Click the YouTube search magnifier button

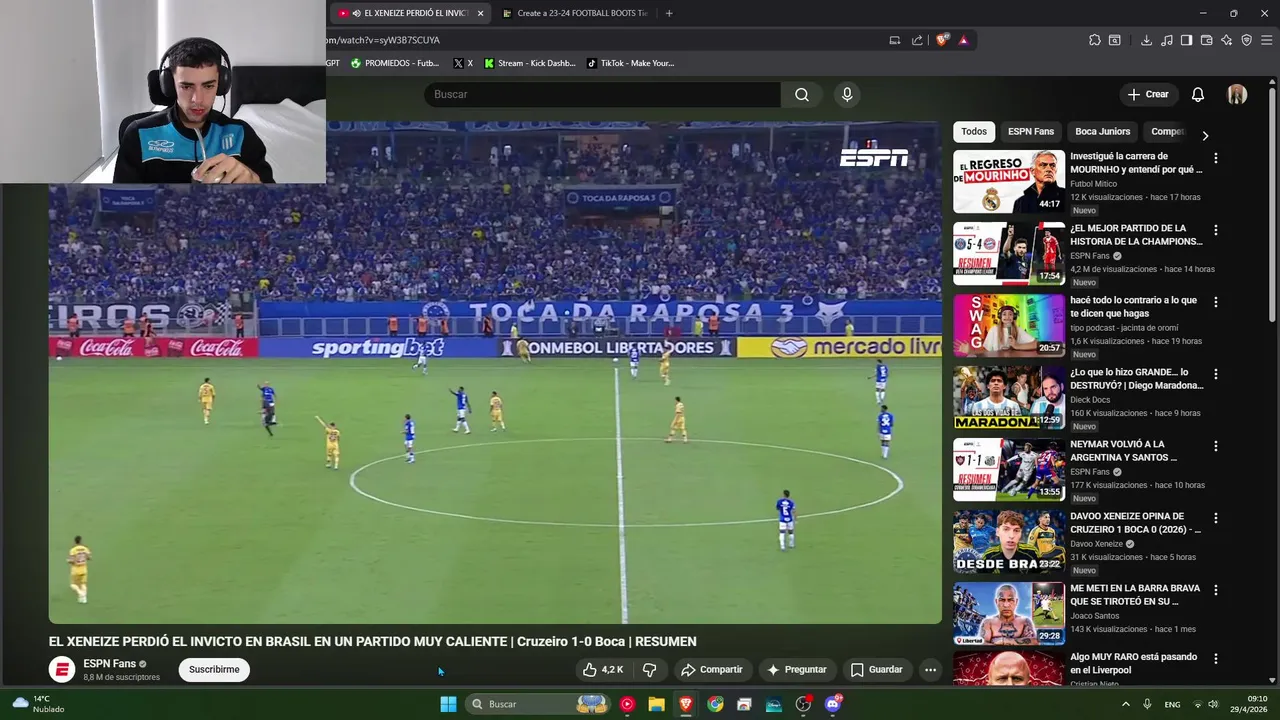[x=802, y=94]
